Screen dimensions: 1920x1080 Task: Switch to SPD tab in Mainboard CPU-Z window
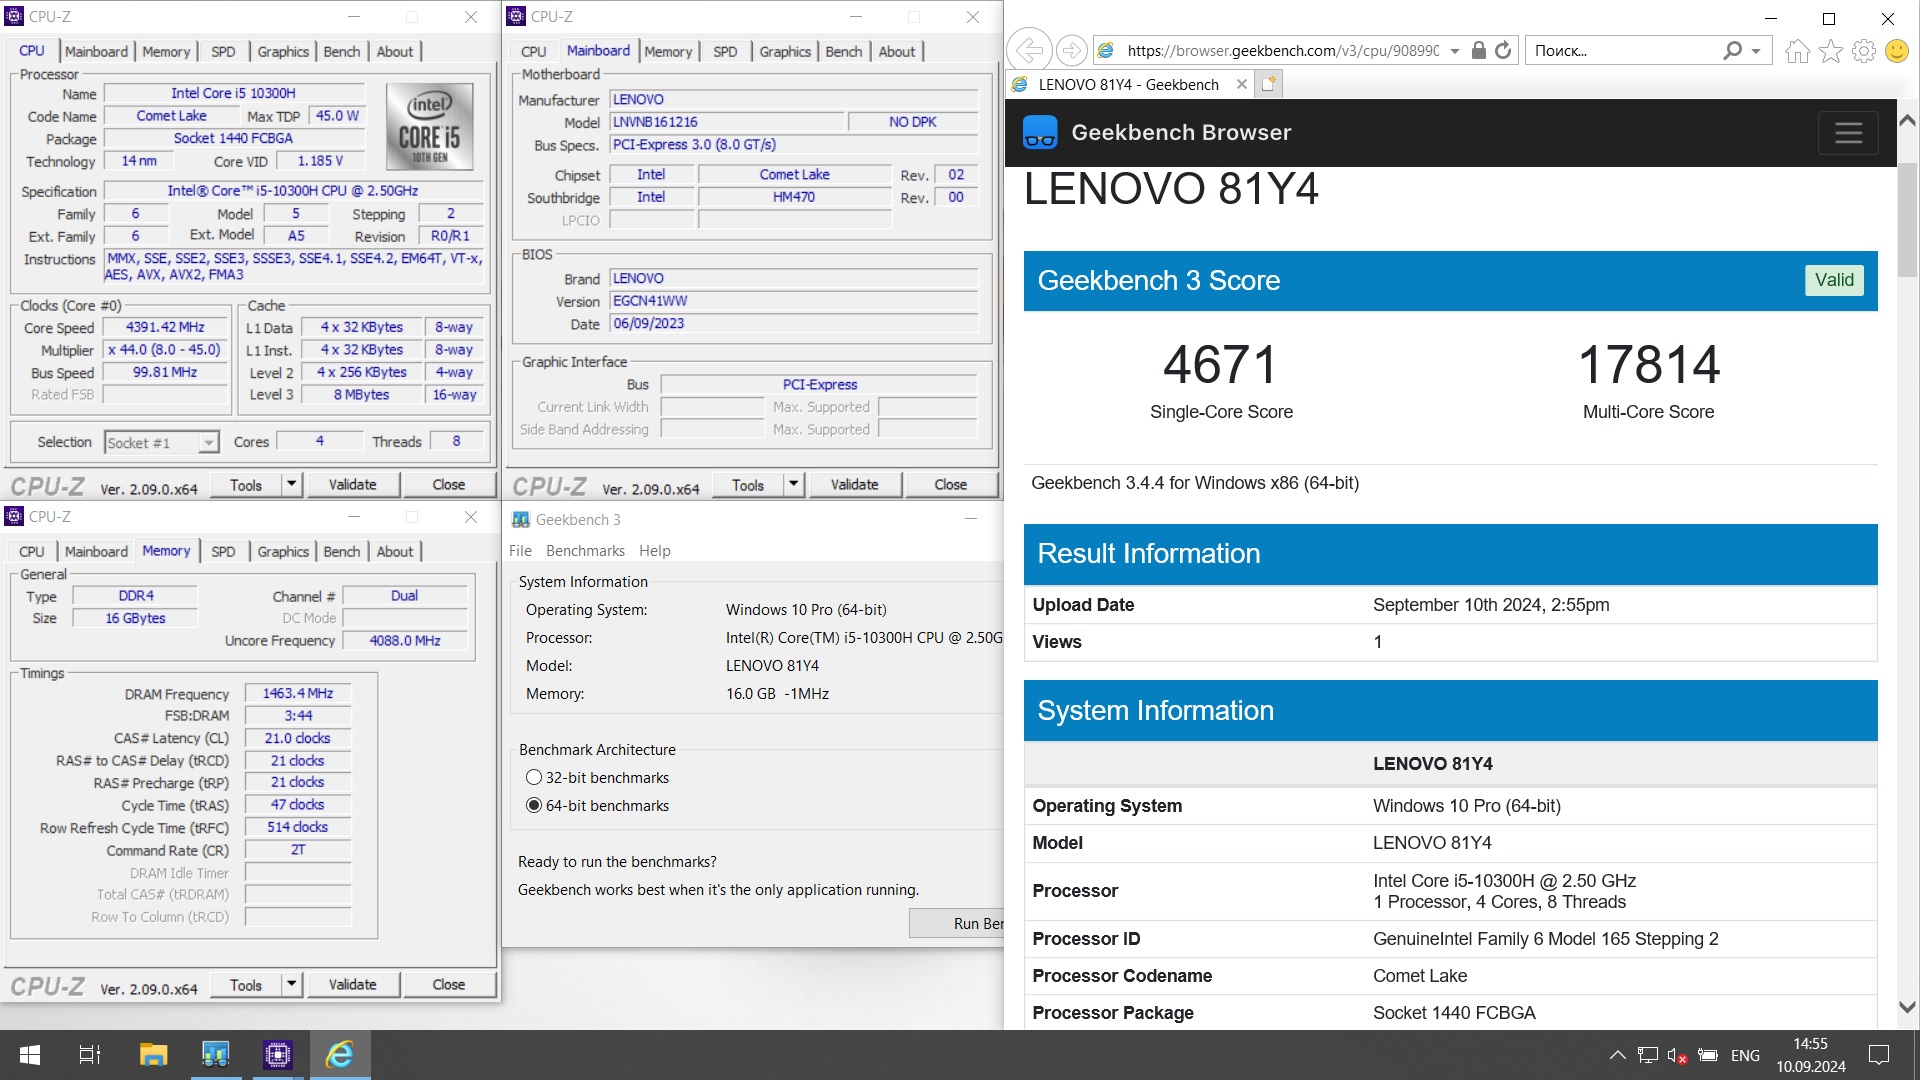725,51
